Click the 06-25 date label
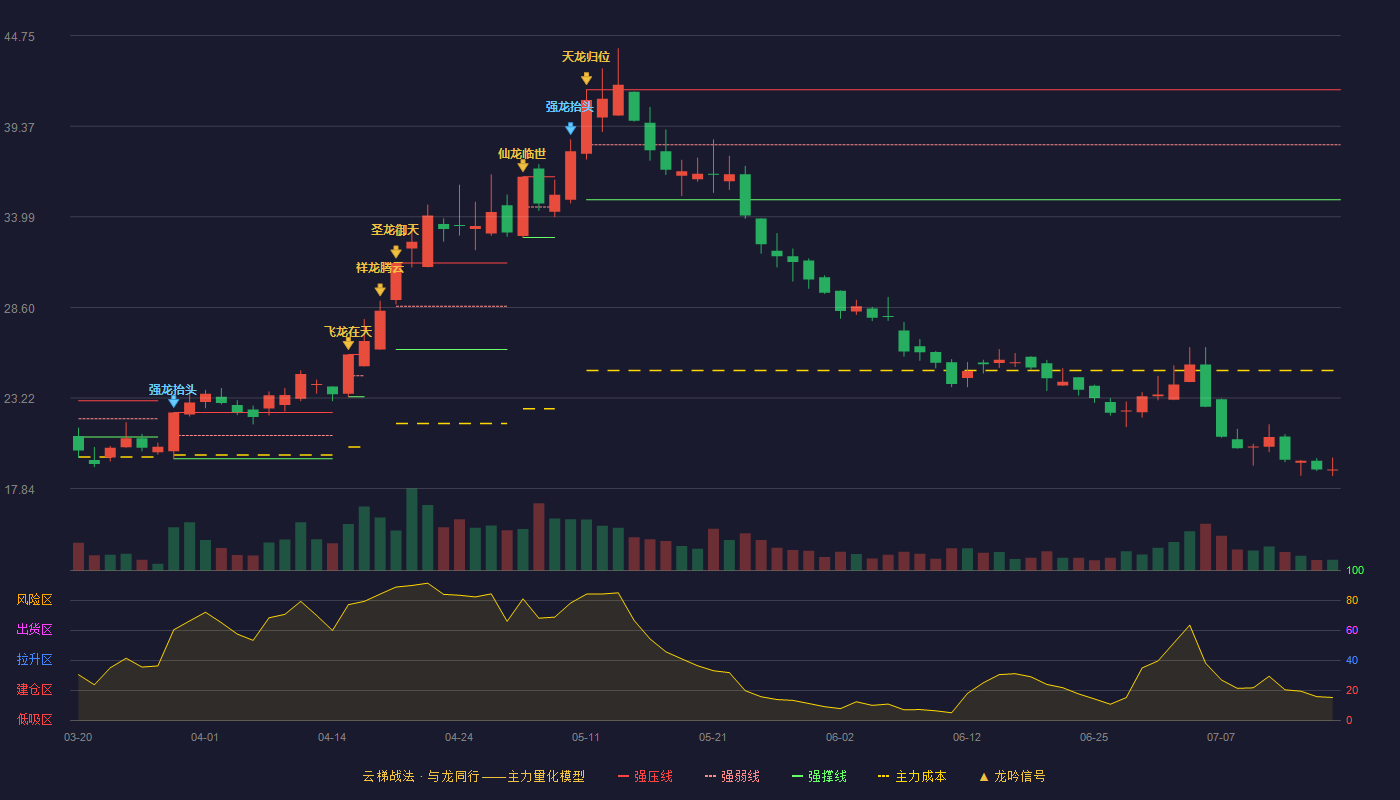 1094,737
